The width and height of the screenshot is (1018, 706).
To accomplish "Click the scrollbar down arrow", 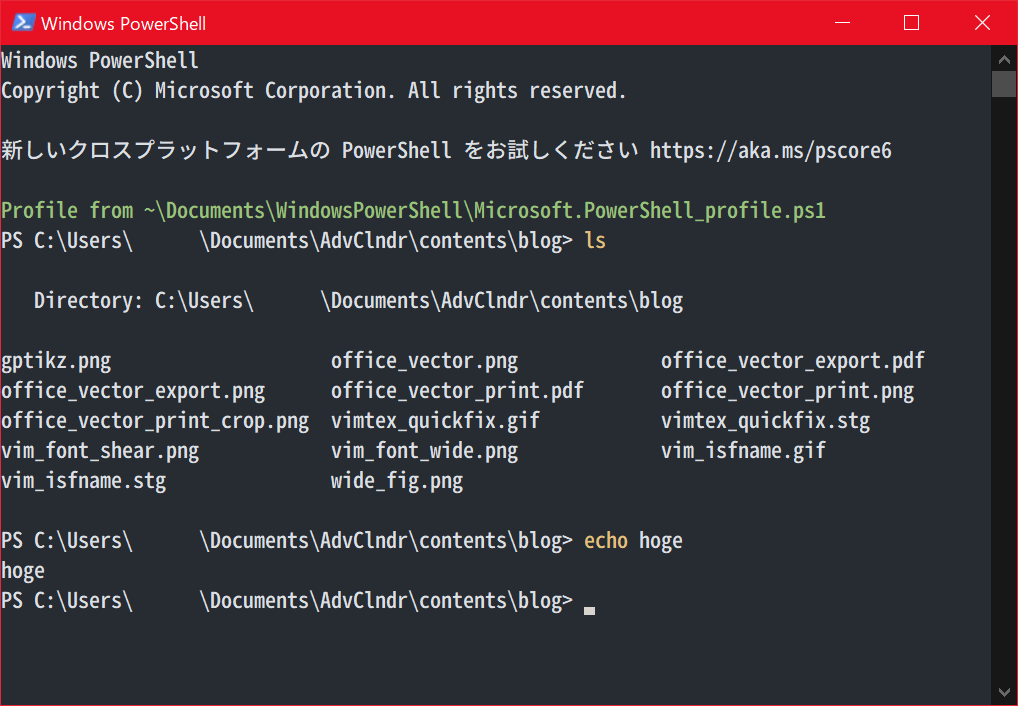I will pos(1004,692).
